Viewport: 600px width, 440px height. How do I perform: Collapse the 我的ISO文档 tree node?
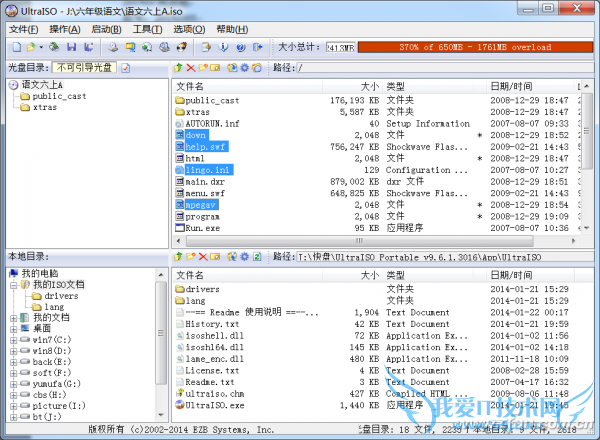14,285
